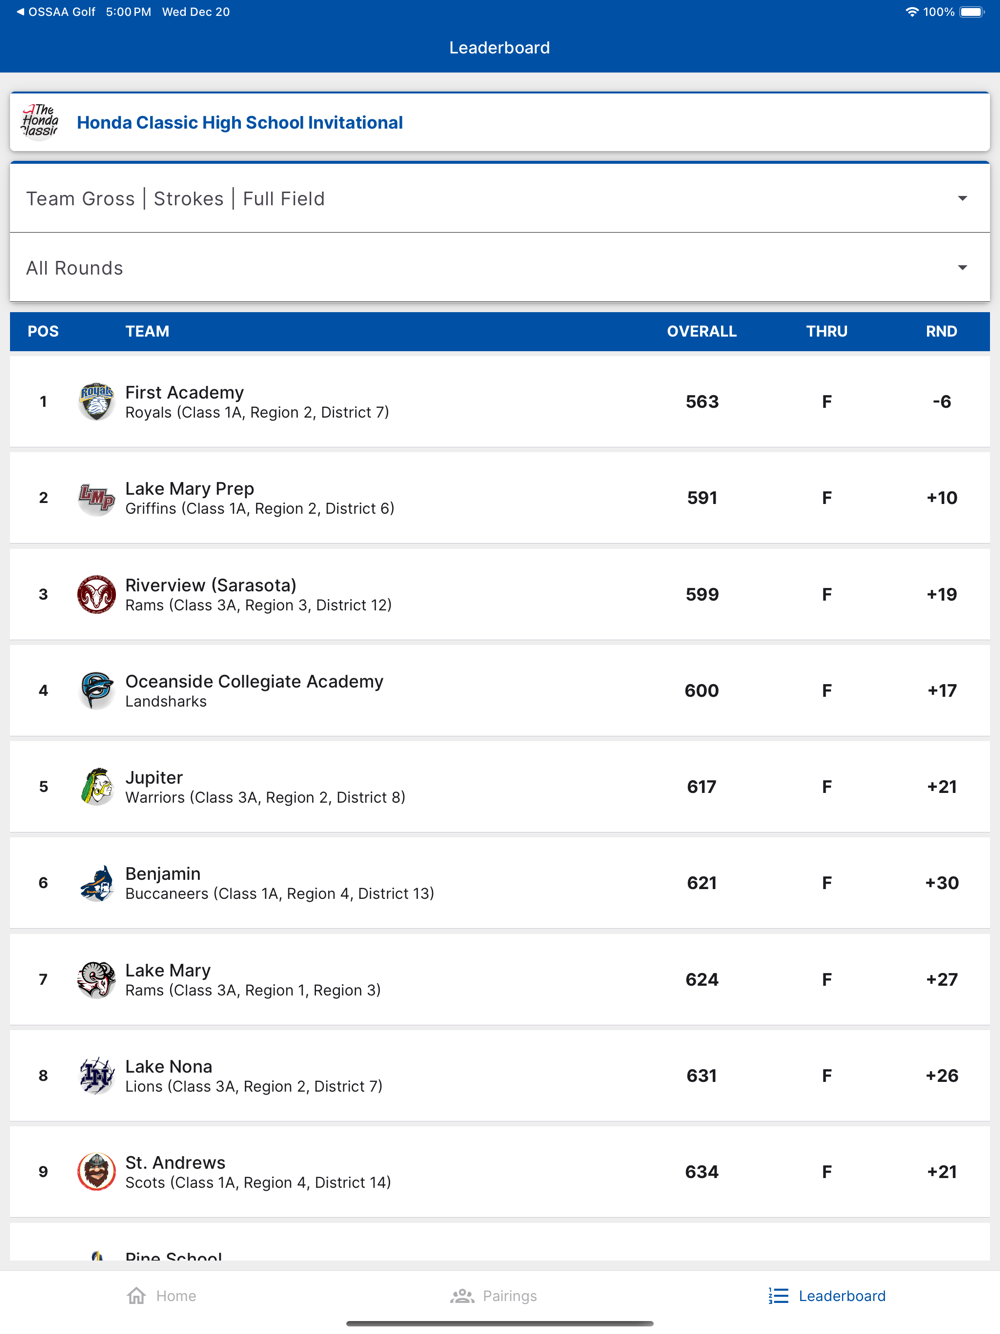Switch to the Home tab
1000x1334 pixels.
point(162,1296)
